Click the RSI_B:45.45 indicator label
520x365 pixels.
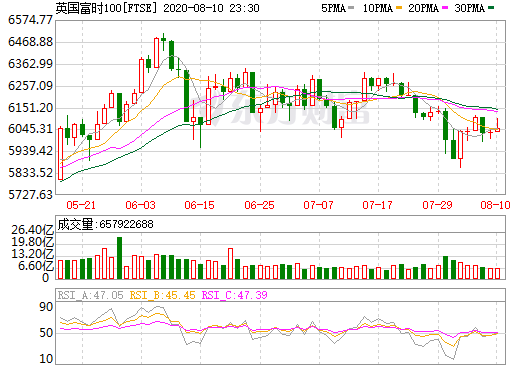click(x=162, y=295)
